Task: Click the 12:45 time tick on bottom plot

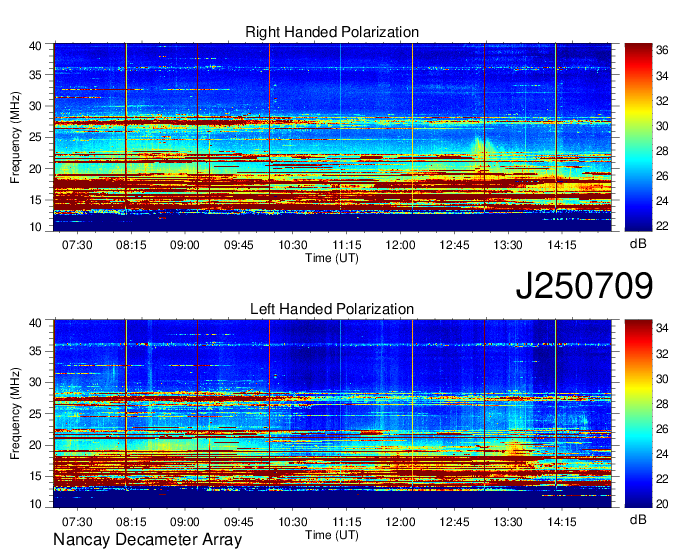Action: click(x=454, y=522)
